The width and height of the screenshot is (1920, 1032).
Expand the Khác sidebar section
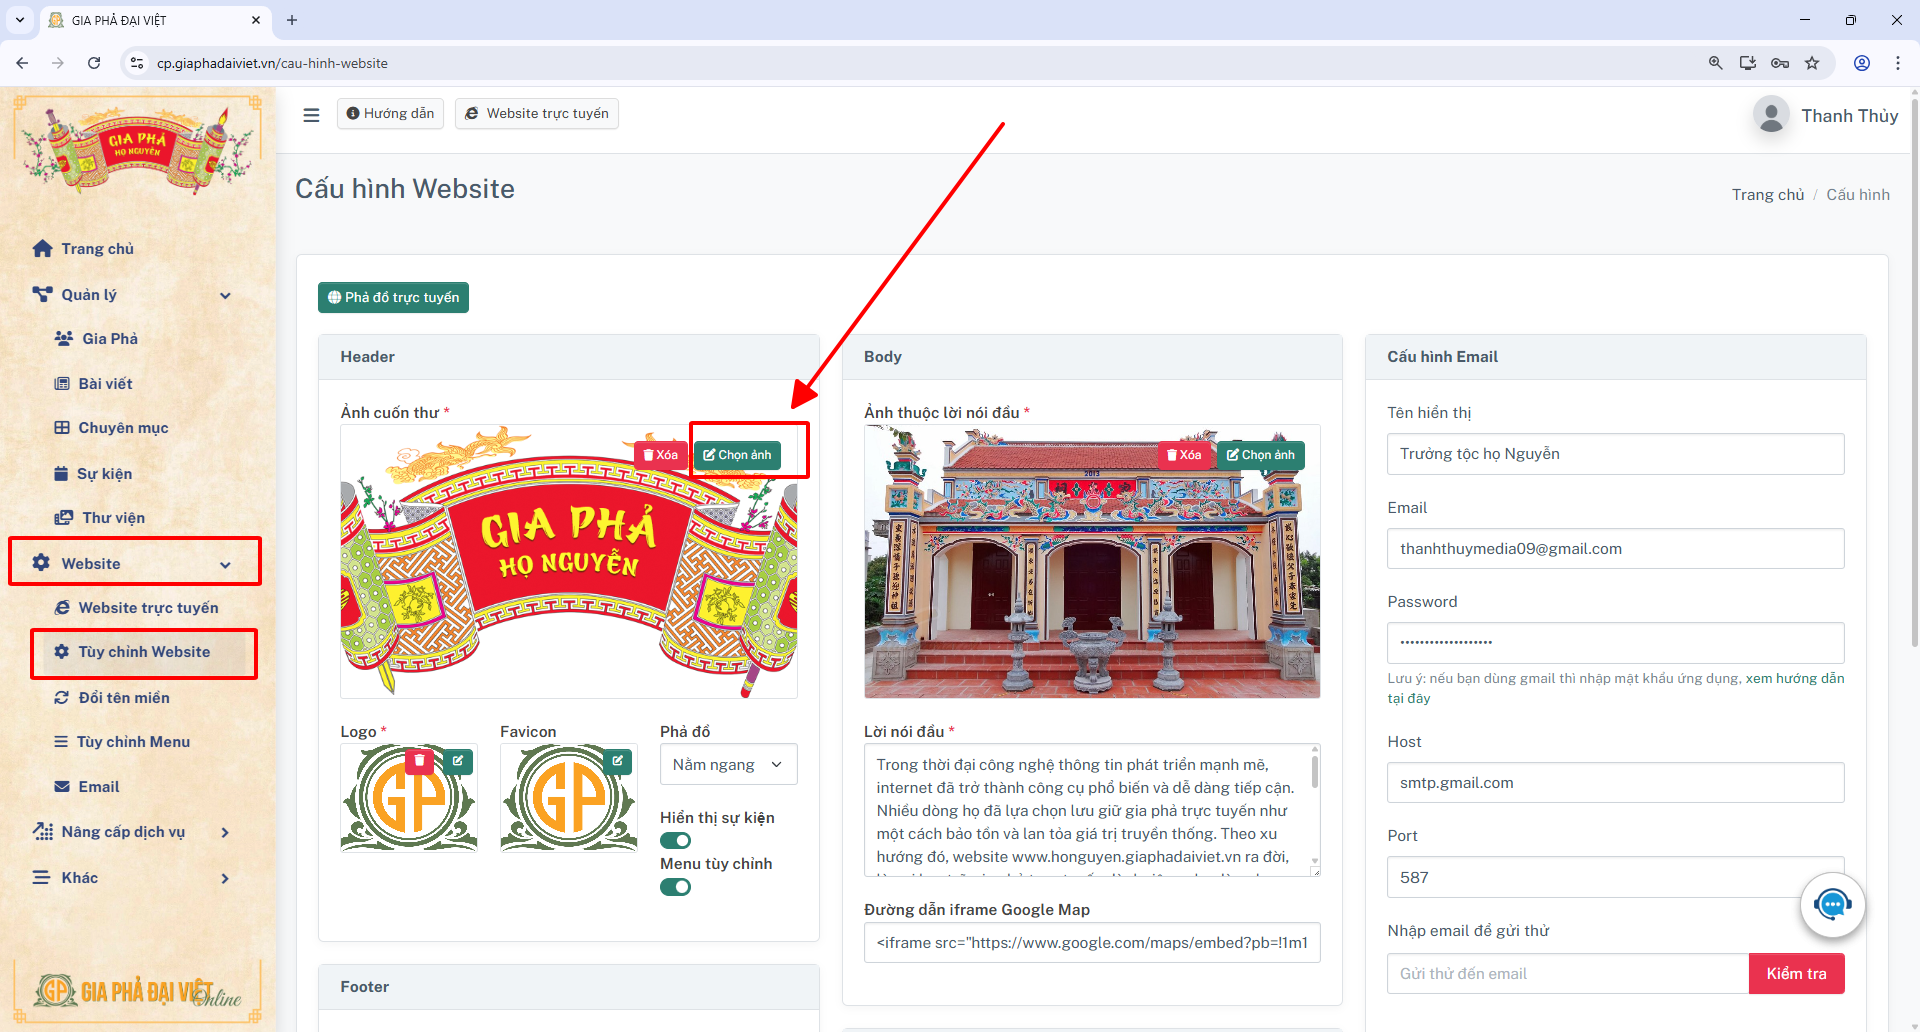pos(133,878)
